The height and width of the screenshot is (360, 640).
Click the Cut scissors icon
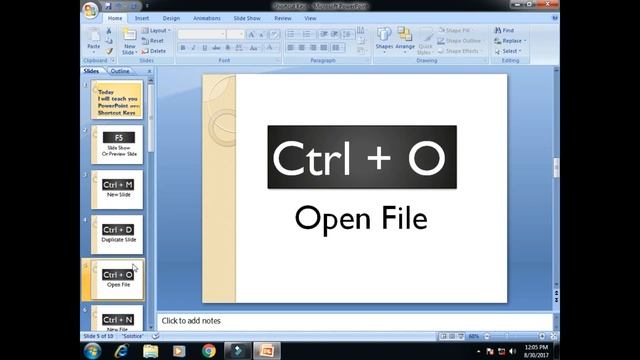[x=109, y=31]
